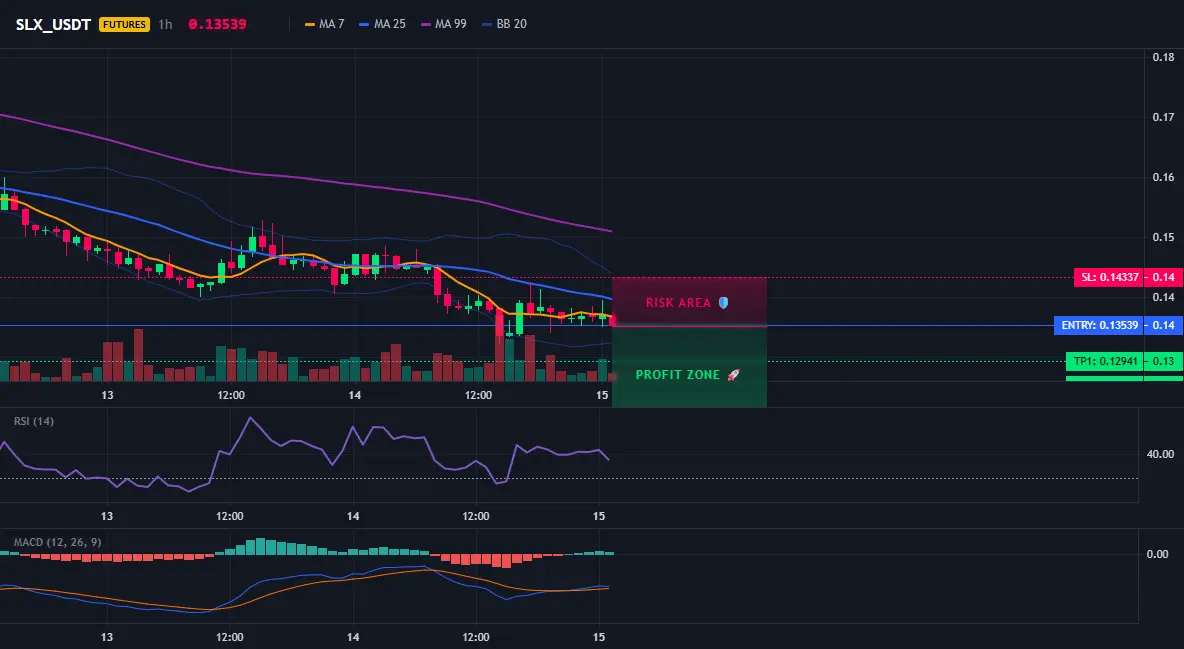
Task: Click the 14 date label under volume bars
Action: 355,395
